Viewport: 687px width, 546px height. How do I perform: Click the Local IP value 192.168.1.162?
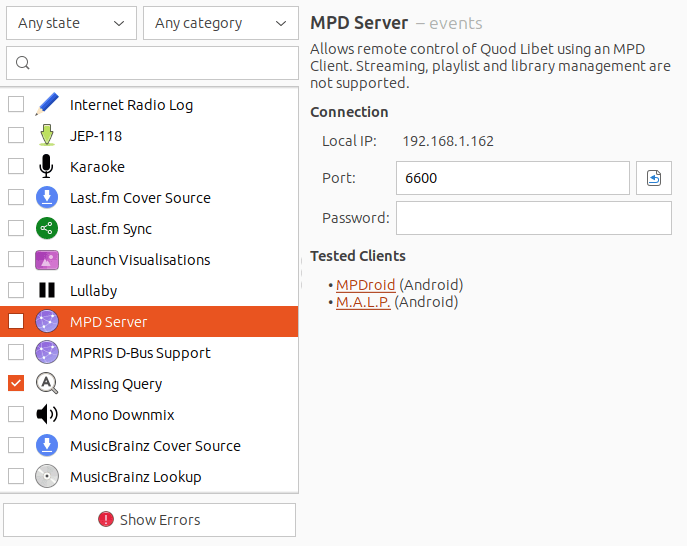click(448, 141)
